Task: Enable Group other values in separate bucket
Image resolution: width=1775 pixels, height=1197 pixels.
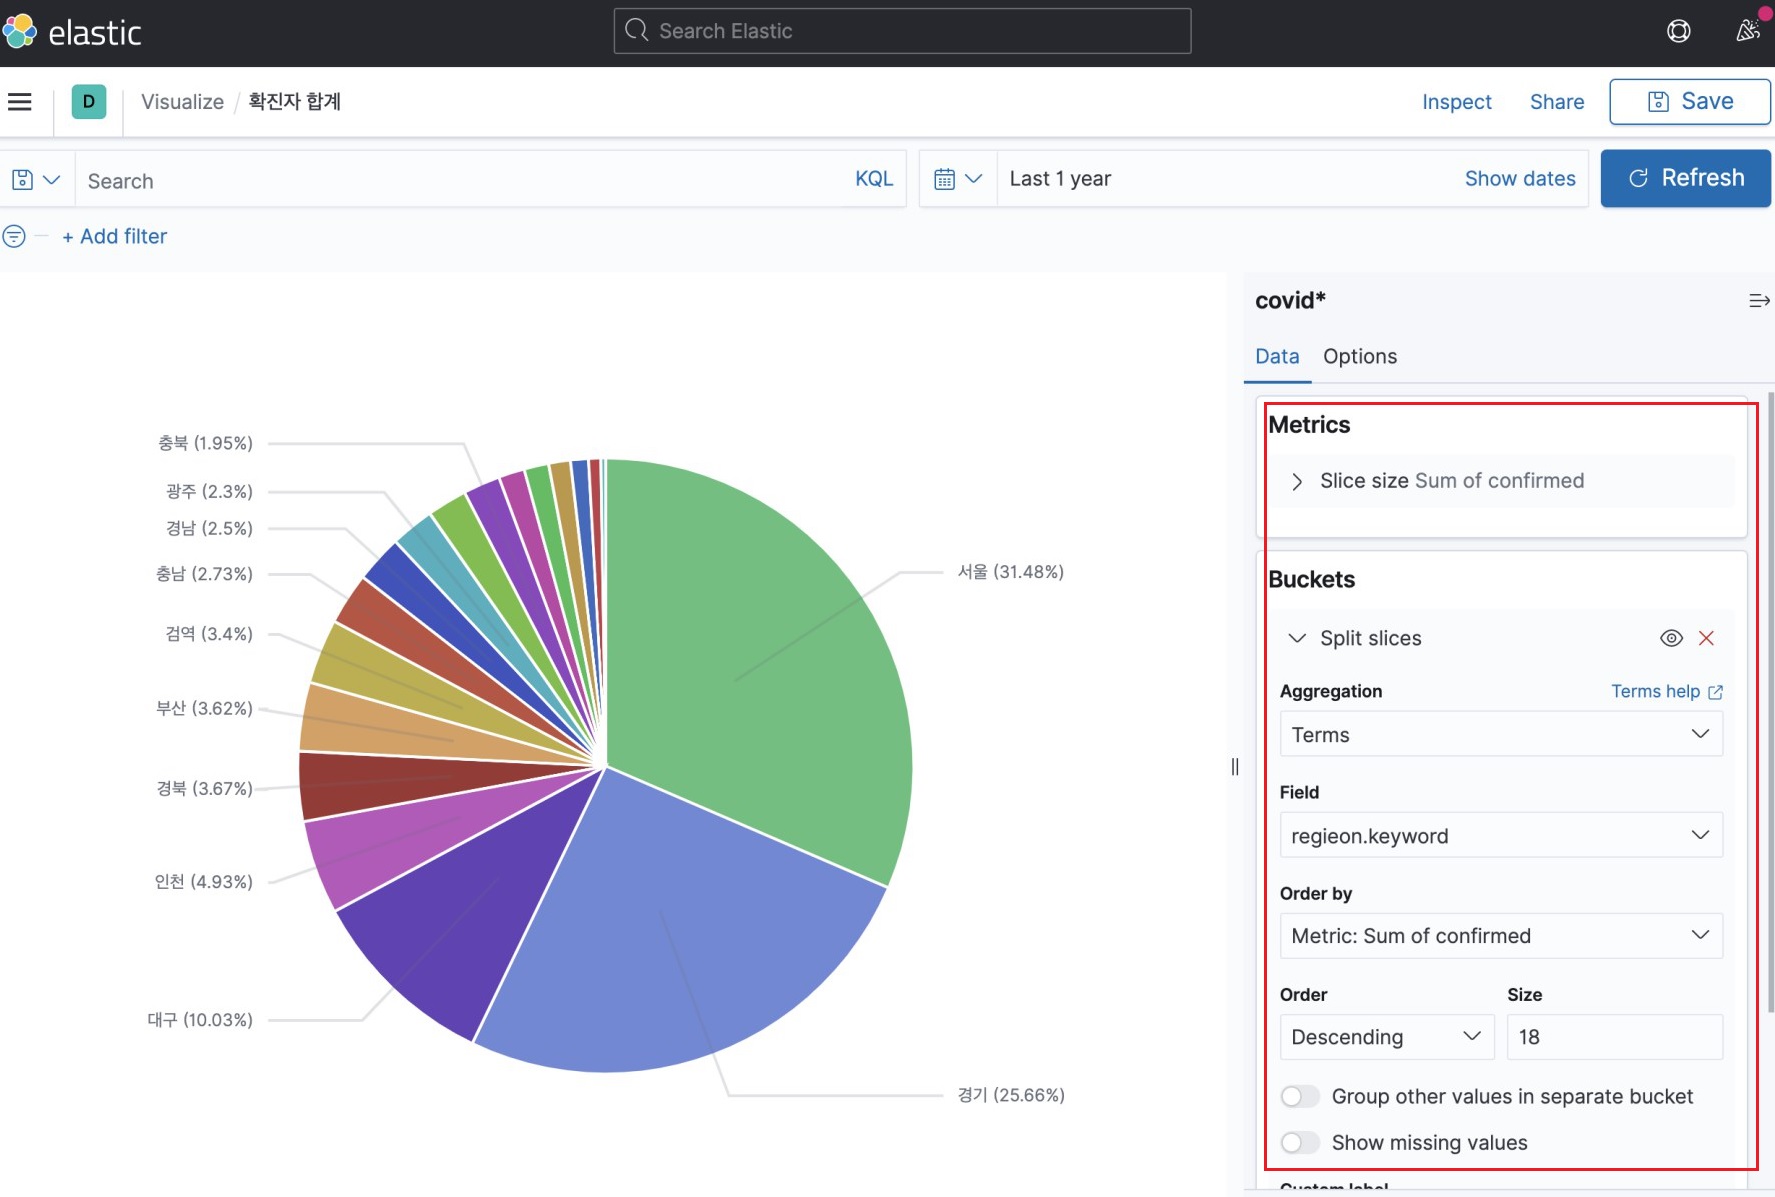Action: (1300, 1097)
